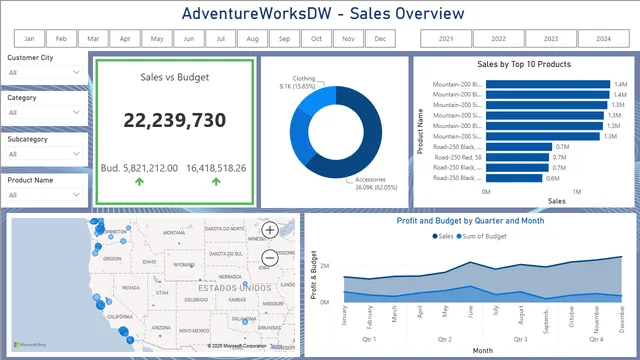Filter report to year 2024
Viewport: 640px width, 360px height.
point(603,39)
